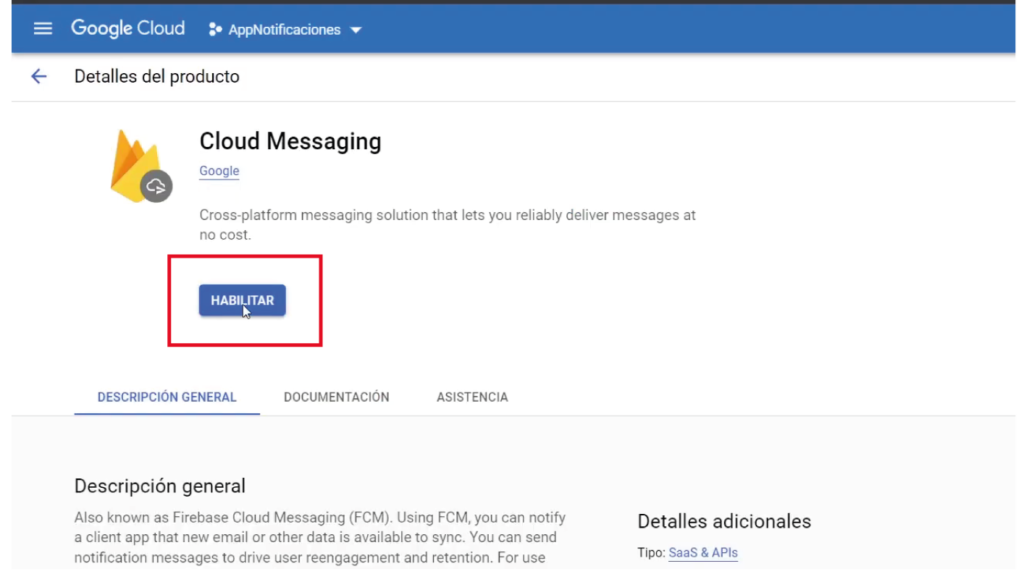1024x574 pixels.
Task: Switch to the DOCUMENTACIÓN tab
Action: click(336, 397)
